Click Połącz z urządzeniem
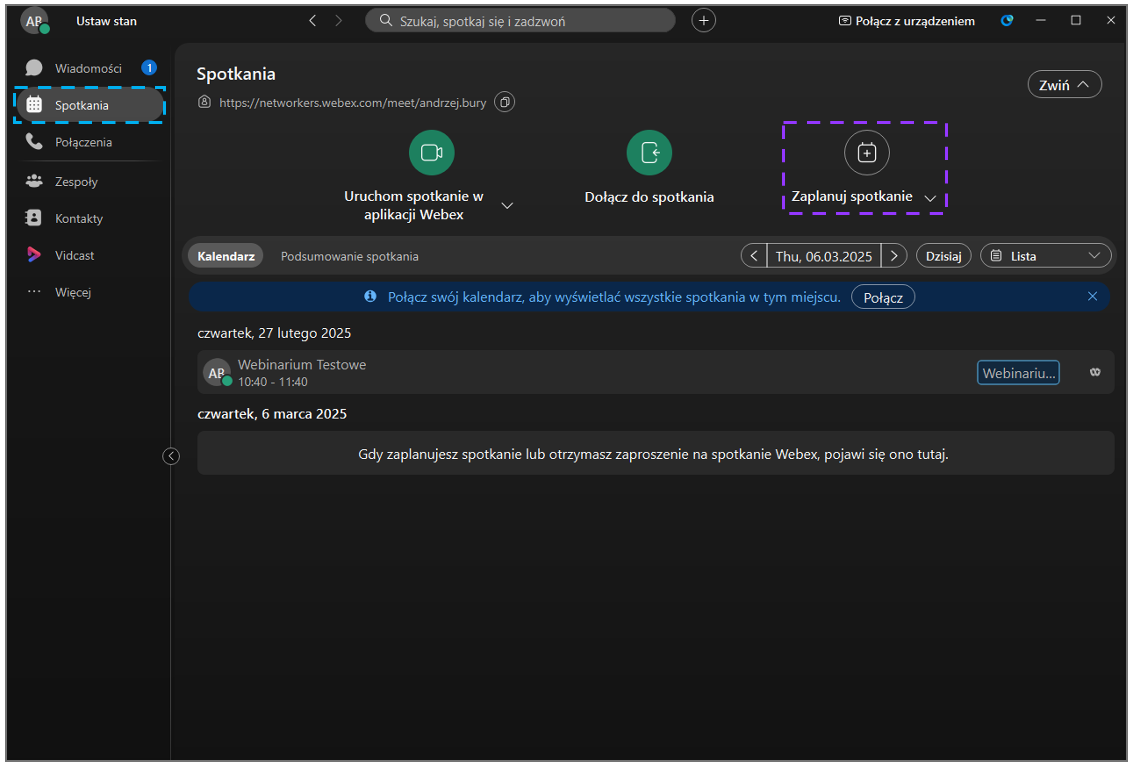 coord(906,21)
